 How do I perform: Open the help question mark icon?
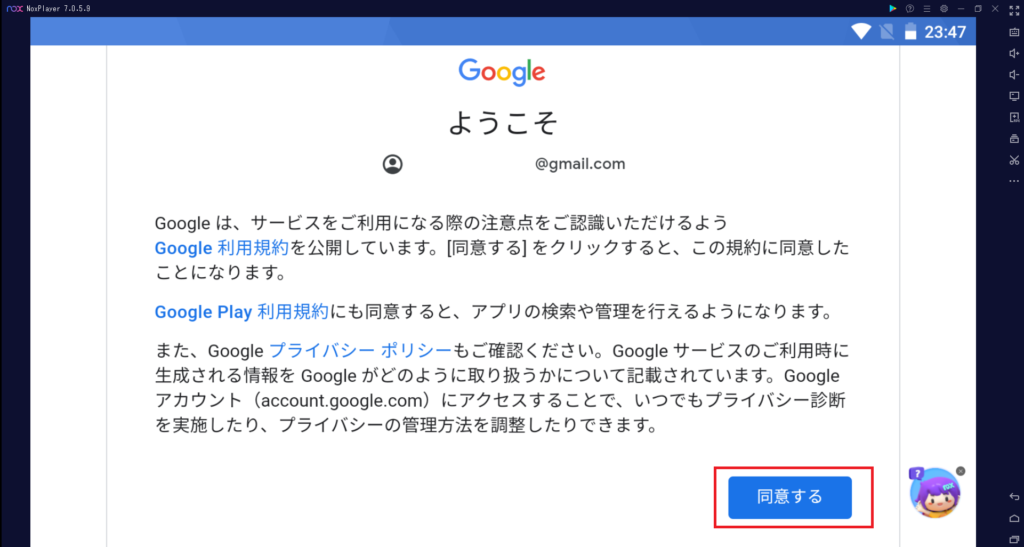click(x=910, y=8)
